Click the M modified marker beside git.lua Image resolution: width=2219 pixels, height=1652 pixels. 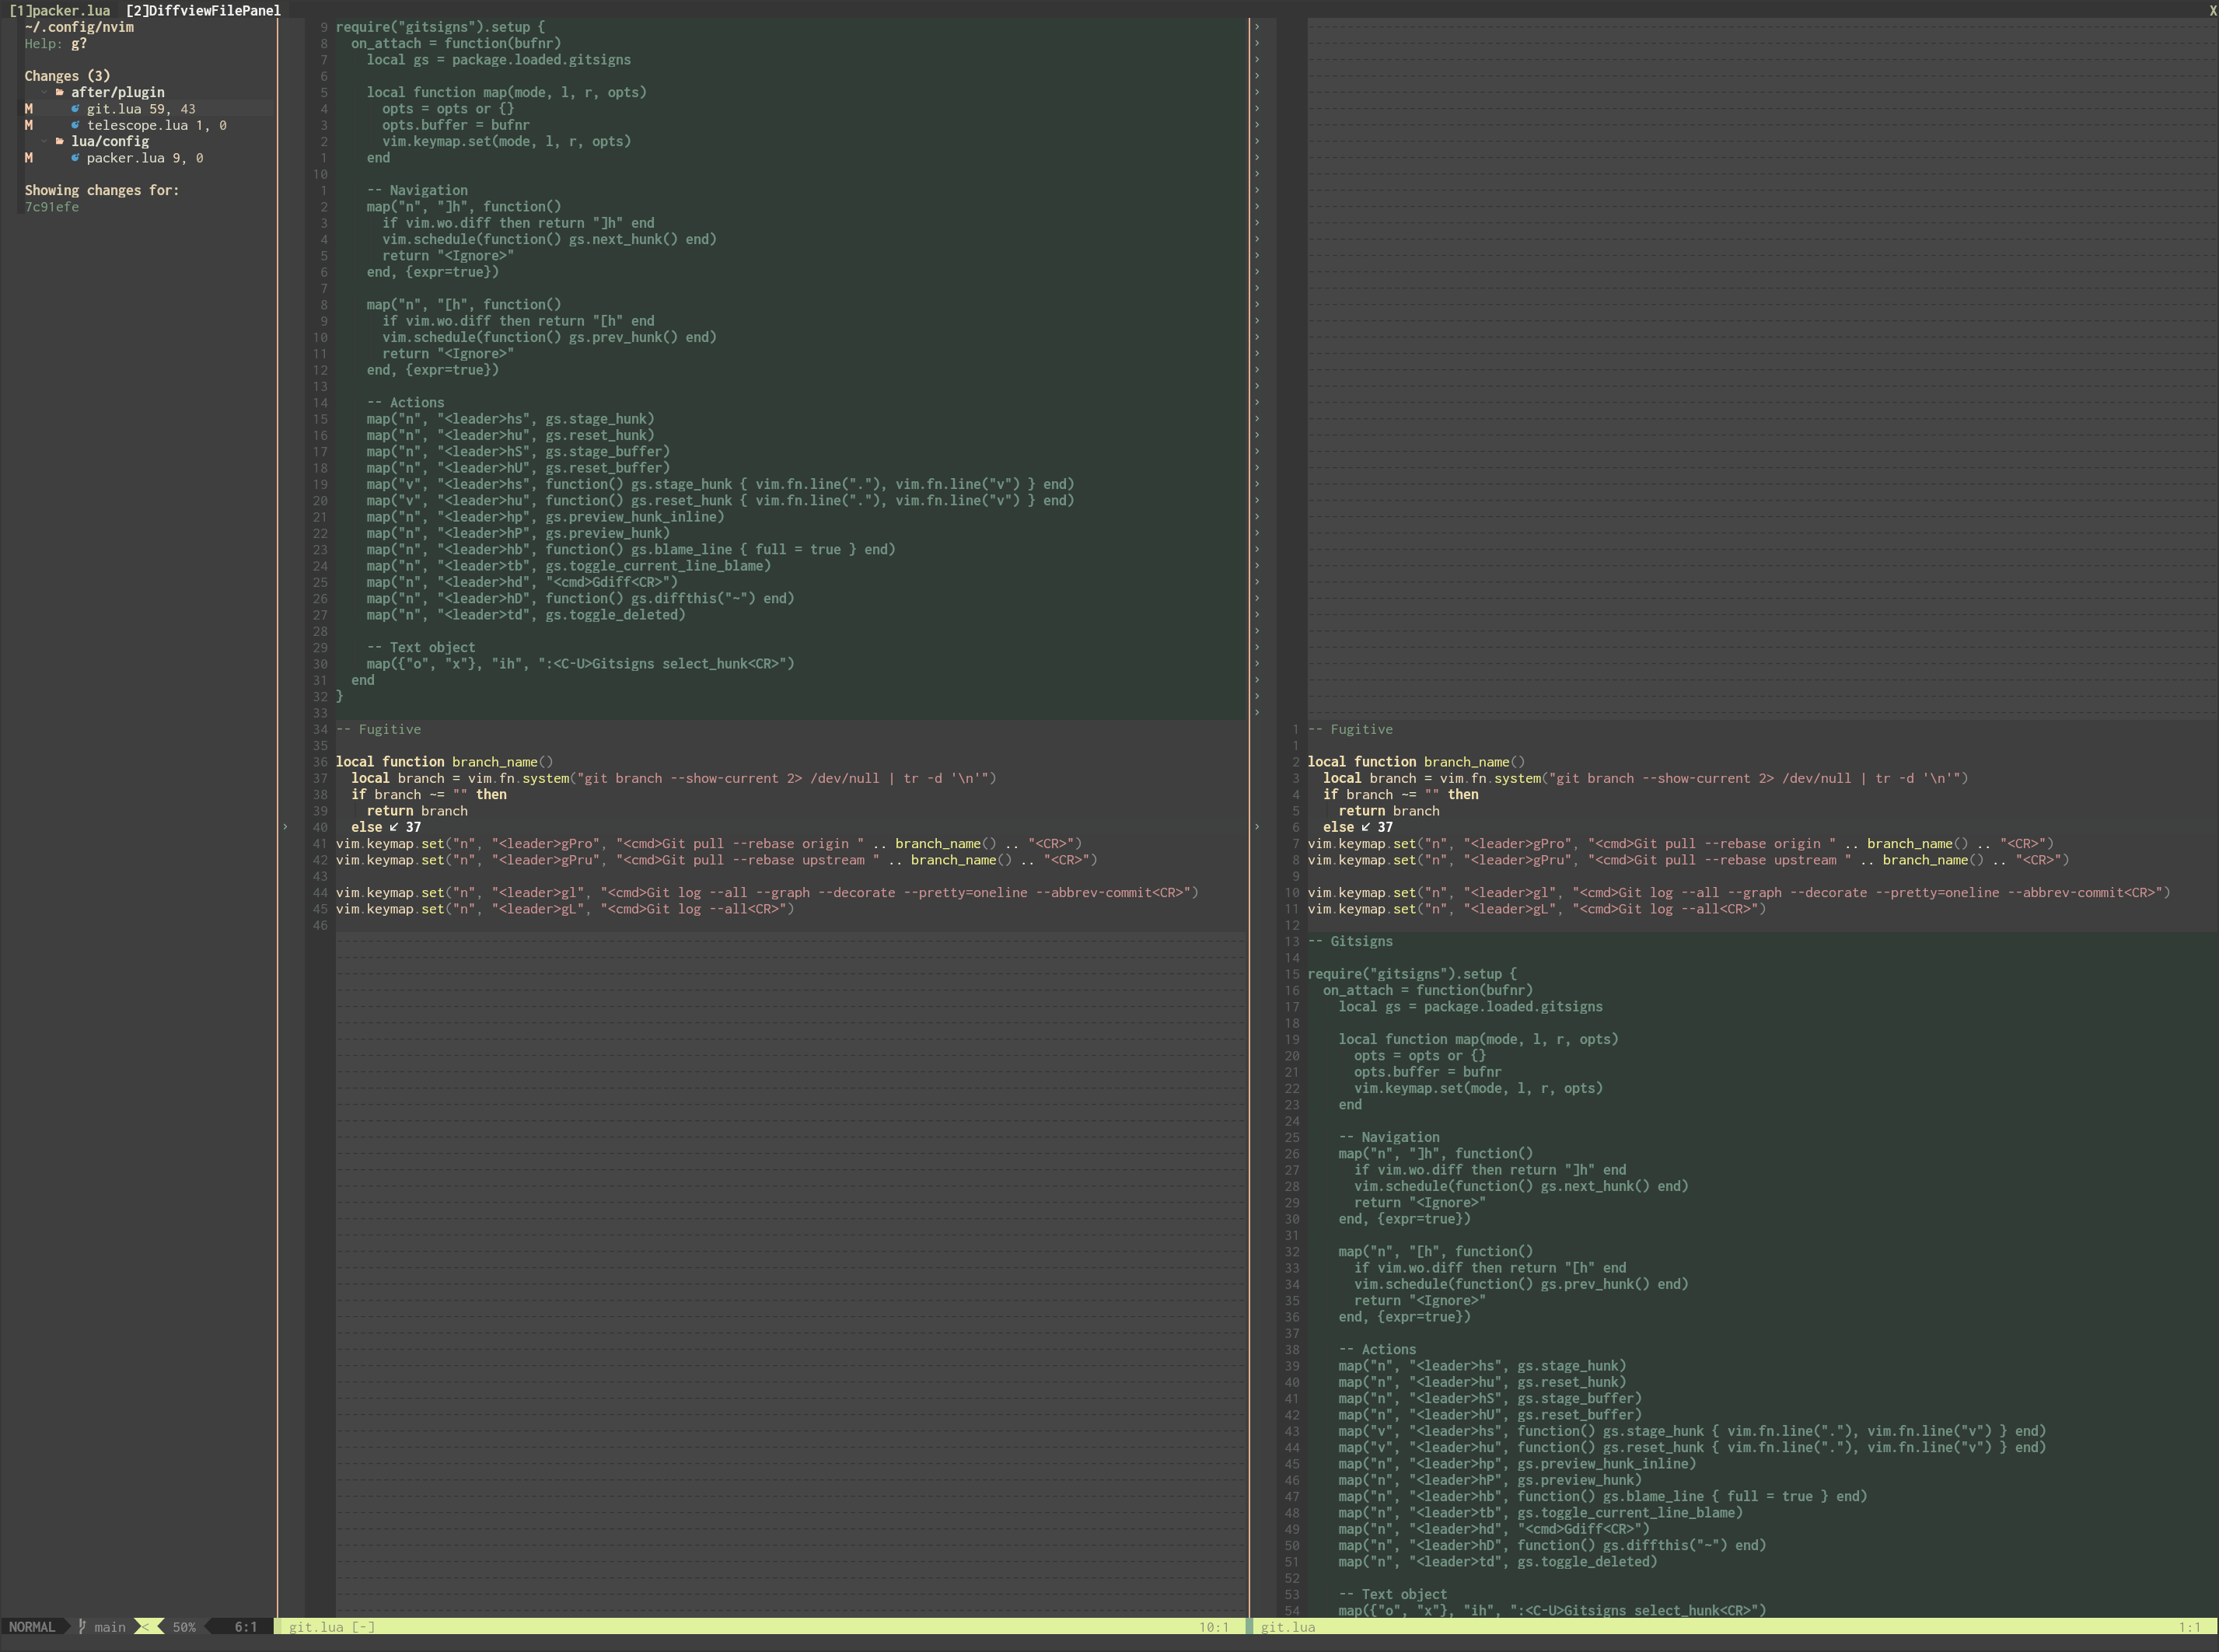pos(27,108)
